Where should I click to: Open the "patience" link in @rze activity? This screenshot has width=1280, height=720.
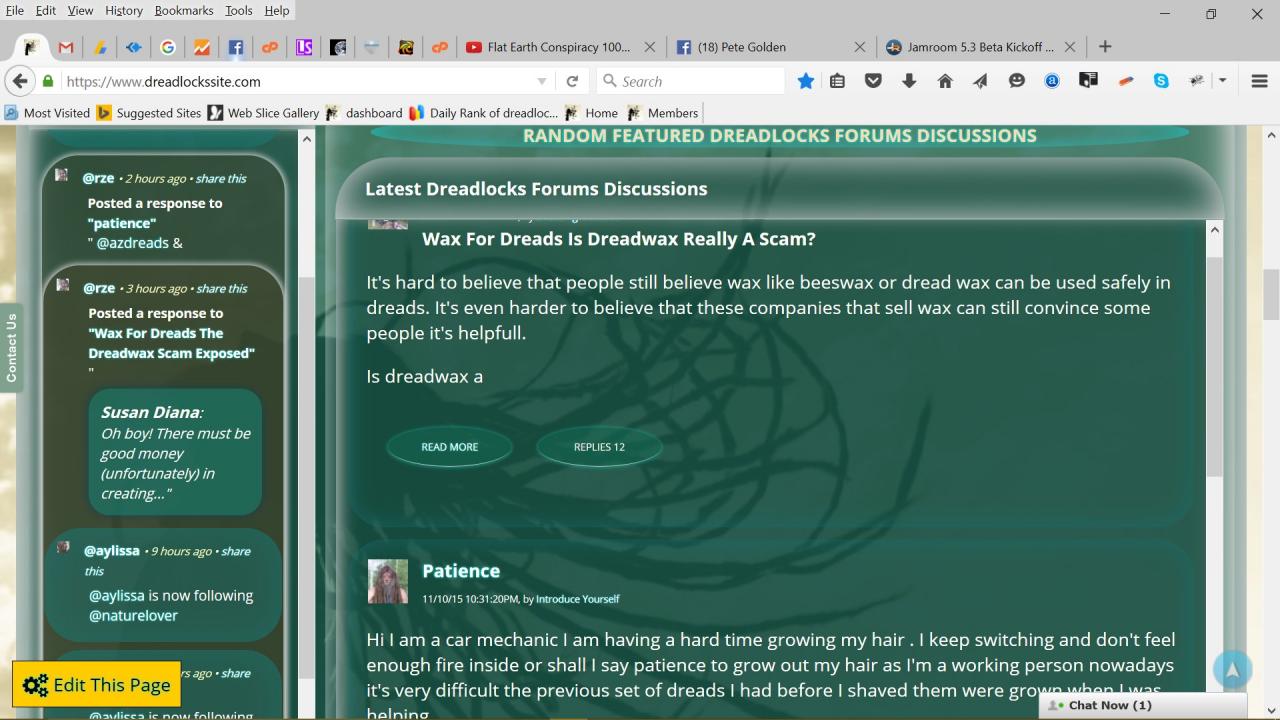tap(122, 223)
